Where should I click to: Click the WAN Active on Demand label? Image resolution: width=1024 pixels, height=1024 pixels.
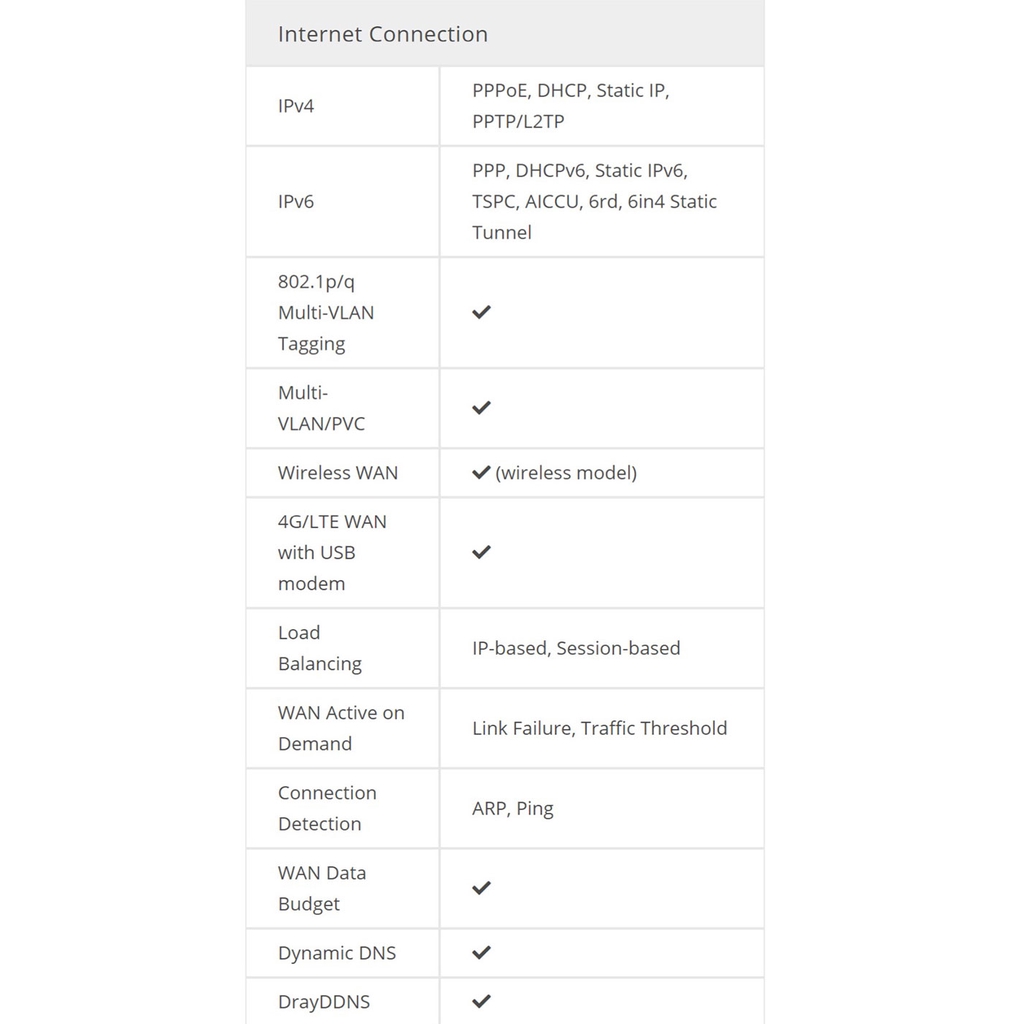341,728
